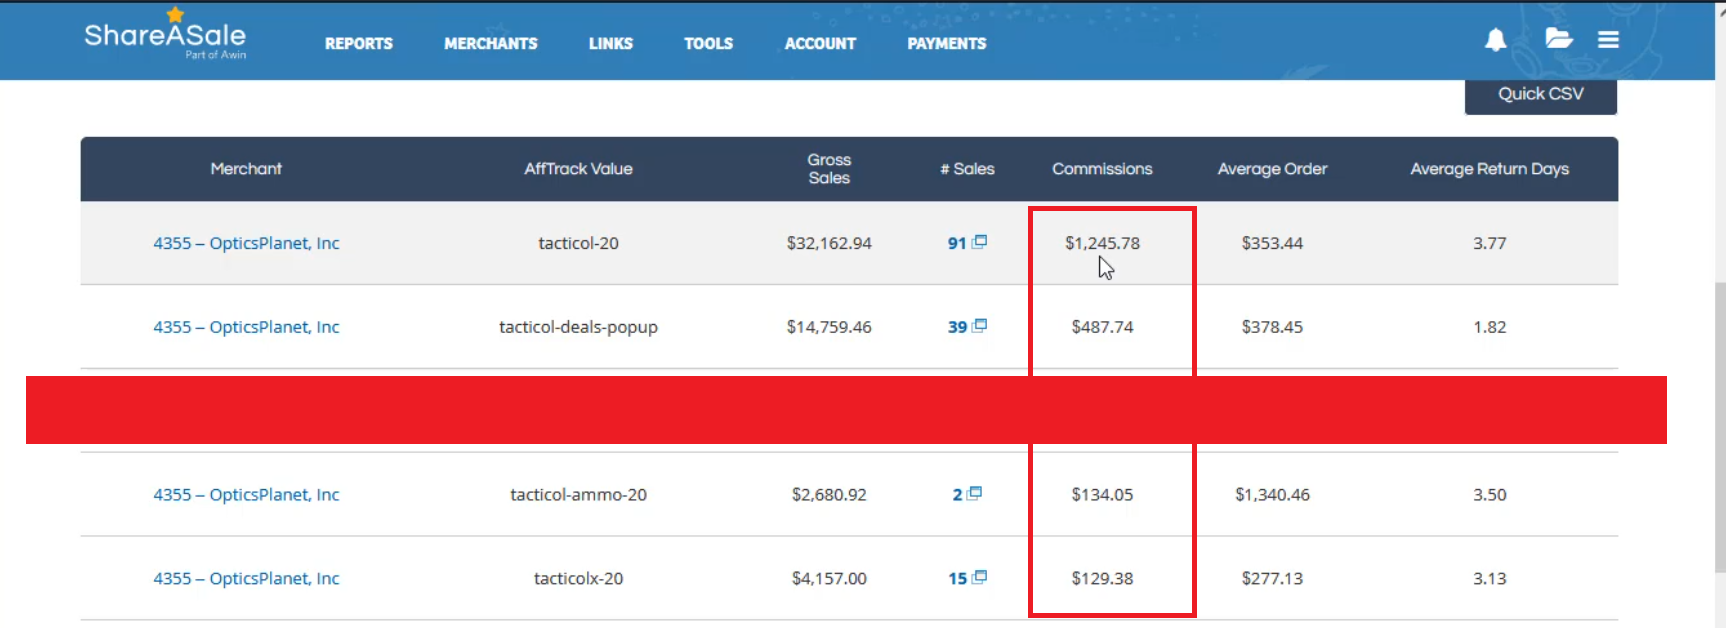The image size is (1726, 628).
Task: Open OpticsPlanet link in tacticol-deals-popup row
Action: tap(246, 327)
